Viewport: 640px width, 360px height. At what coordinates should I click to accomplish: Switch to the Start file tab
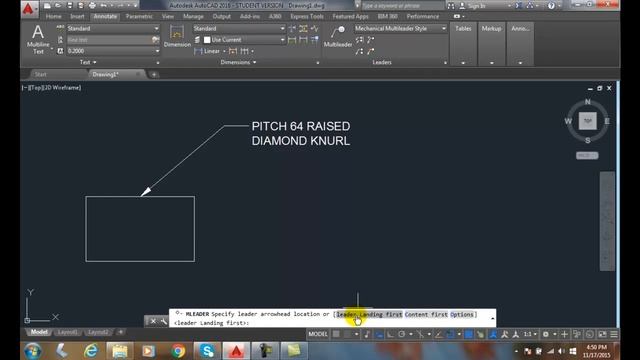[x=41, y=74]
